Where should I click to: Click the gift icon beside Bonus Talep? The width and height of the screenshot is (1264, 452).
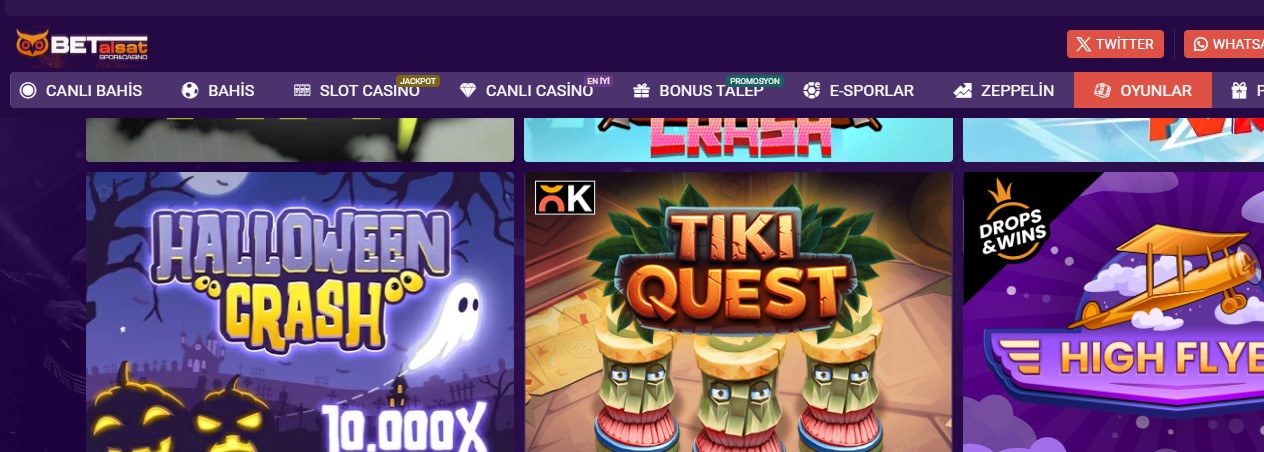tap(642, 91)
